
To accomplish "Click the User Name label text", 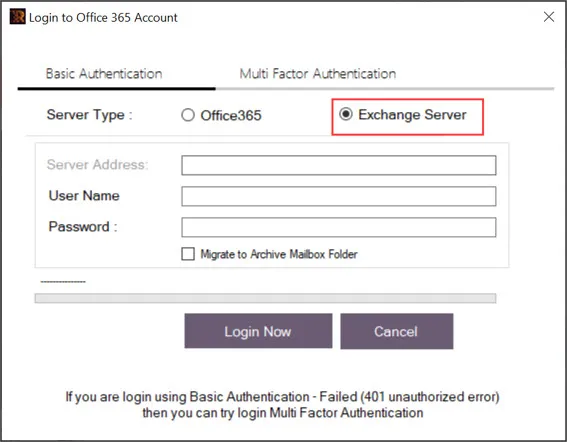I will (84, 196).
